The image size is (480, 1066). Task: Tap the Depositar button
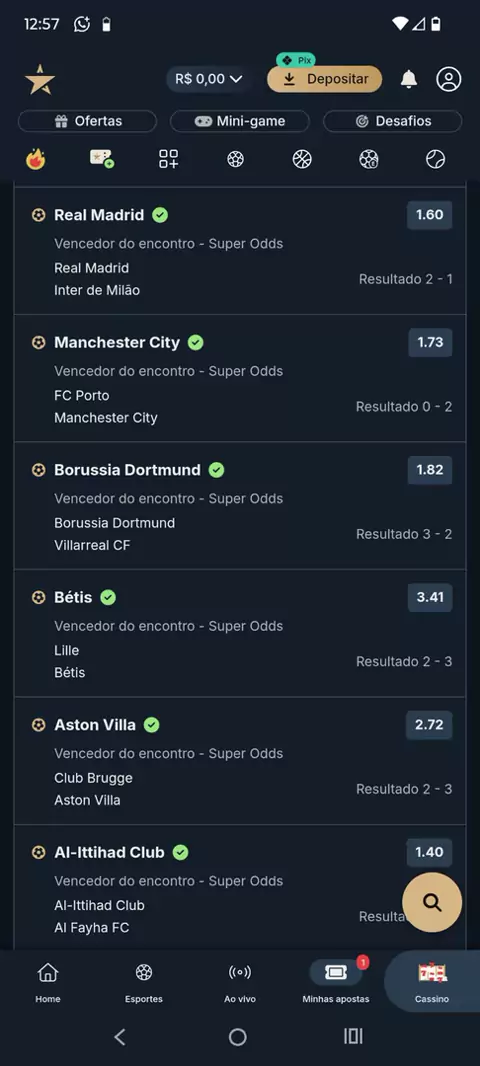[x=324, y=79]
